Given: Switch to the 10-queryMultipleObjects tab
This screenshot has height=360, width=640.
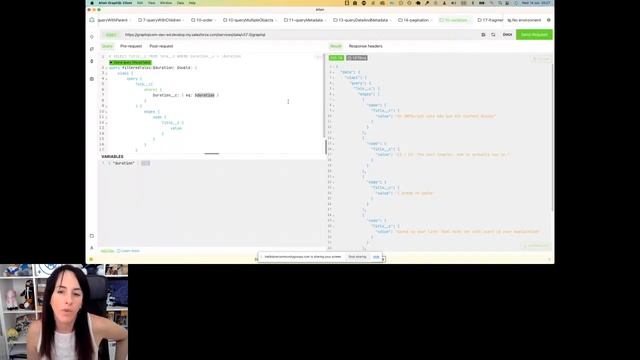Looking at the screenshot, I should (x=250, y=20).
